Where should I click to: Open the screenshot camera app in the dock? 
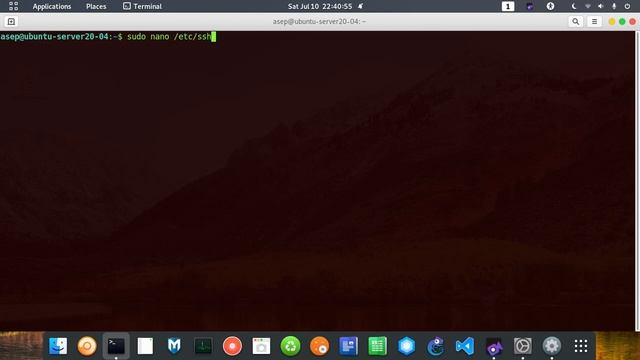pos(261,346)
